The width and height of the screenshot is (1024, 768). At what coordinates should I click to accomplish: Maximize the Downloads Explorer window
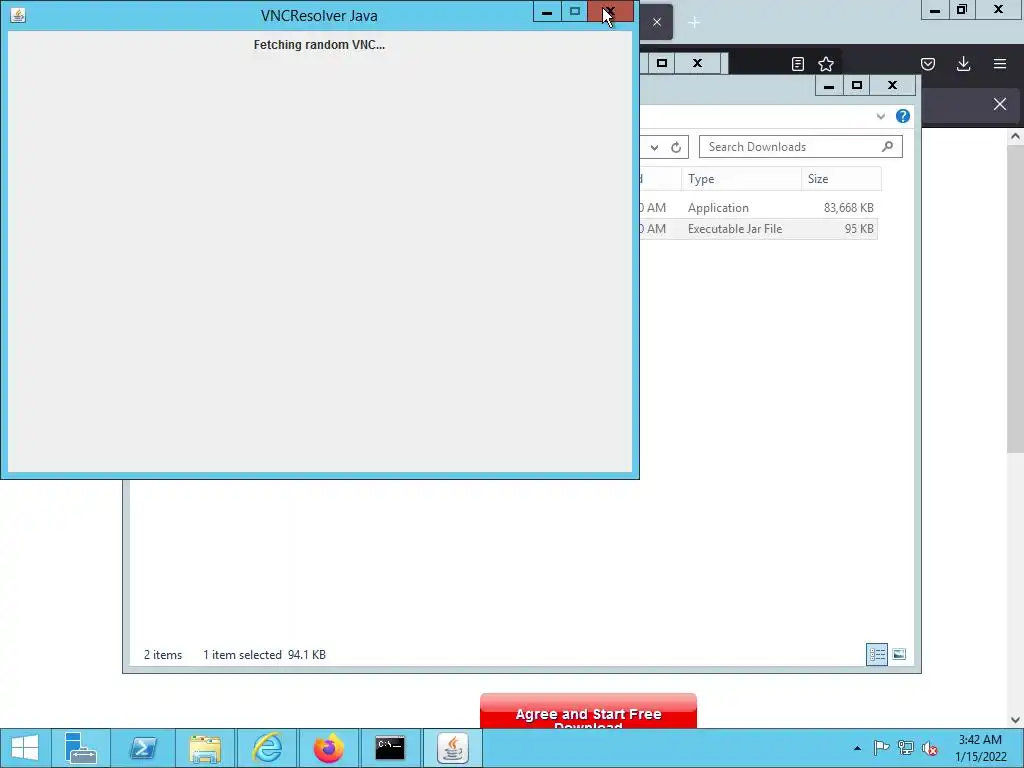(x=857, y=86)
